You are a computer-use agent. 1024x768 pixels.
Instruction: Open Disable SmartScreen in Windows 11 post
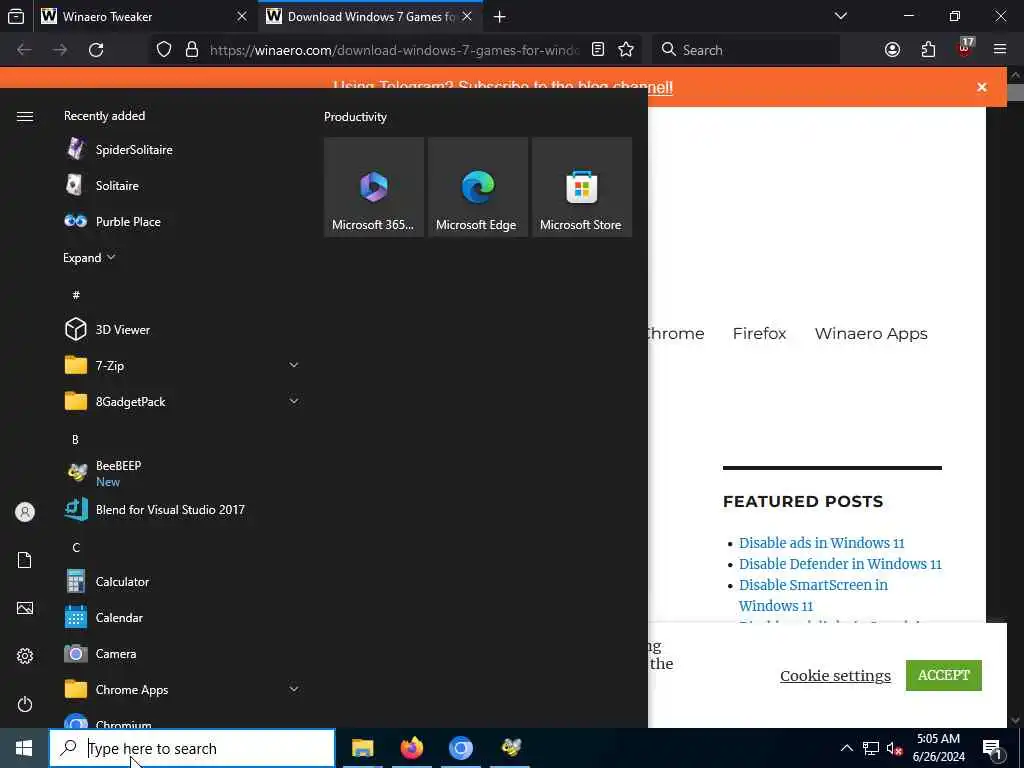pos(813,595)
